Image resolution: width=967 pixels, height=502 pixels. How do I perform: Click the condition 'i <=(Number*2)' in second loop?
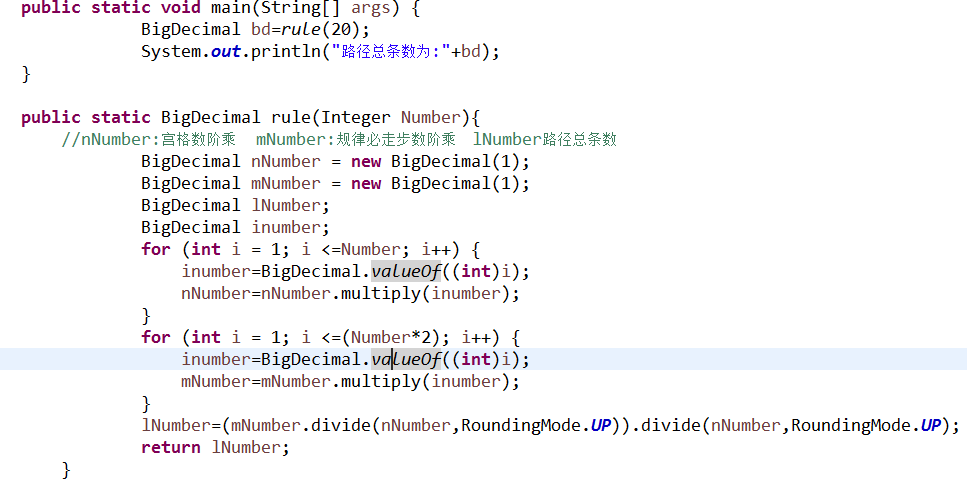[371, 337]
